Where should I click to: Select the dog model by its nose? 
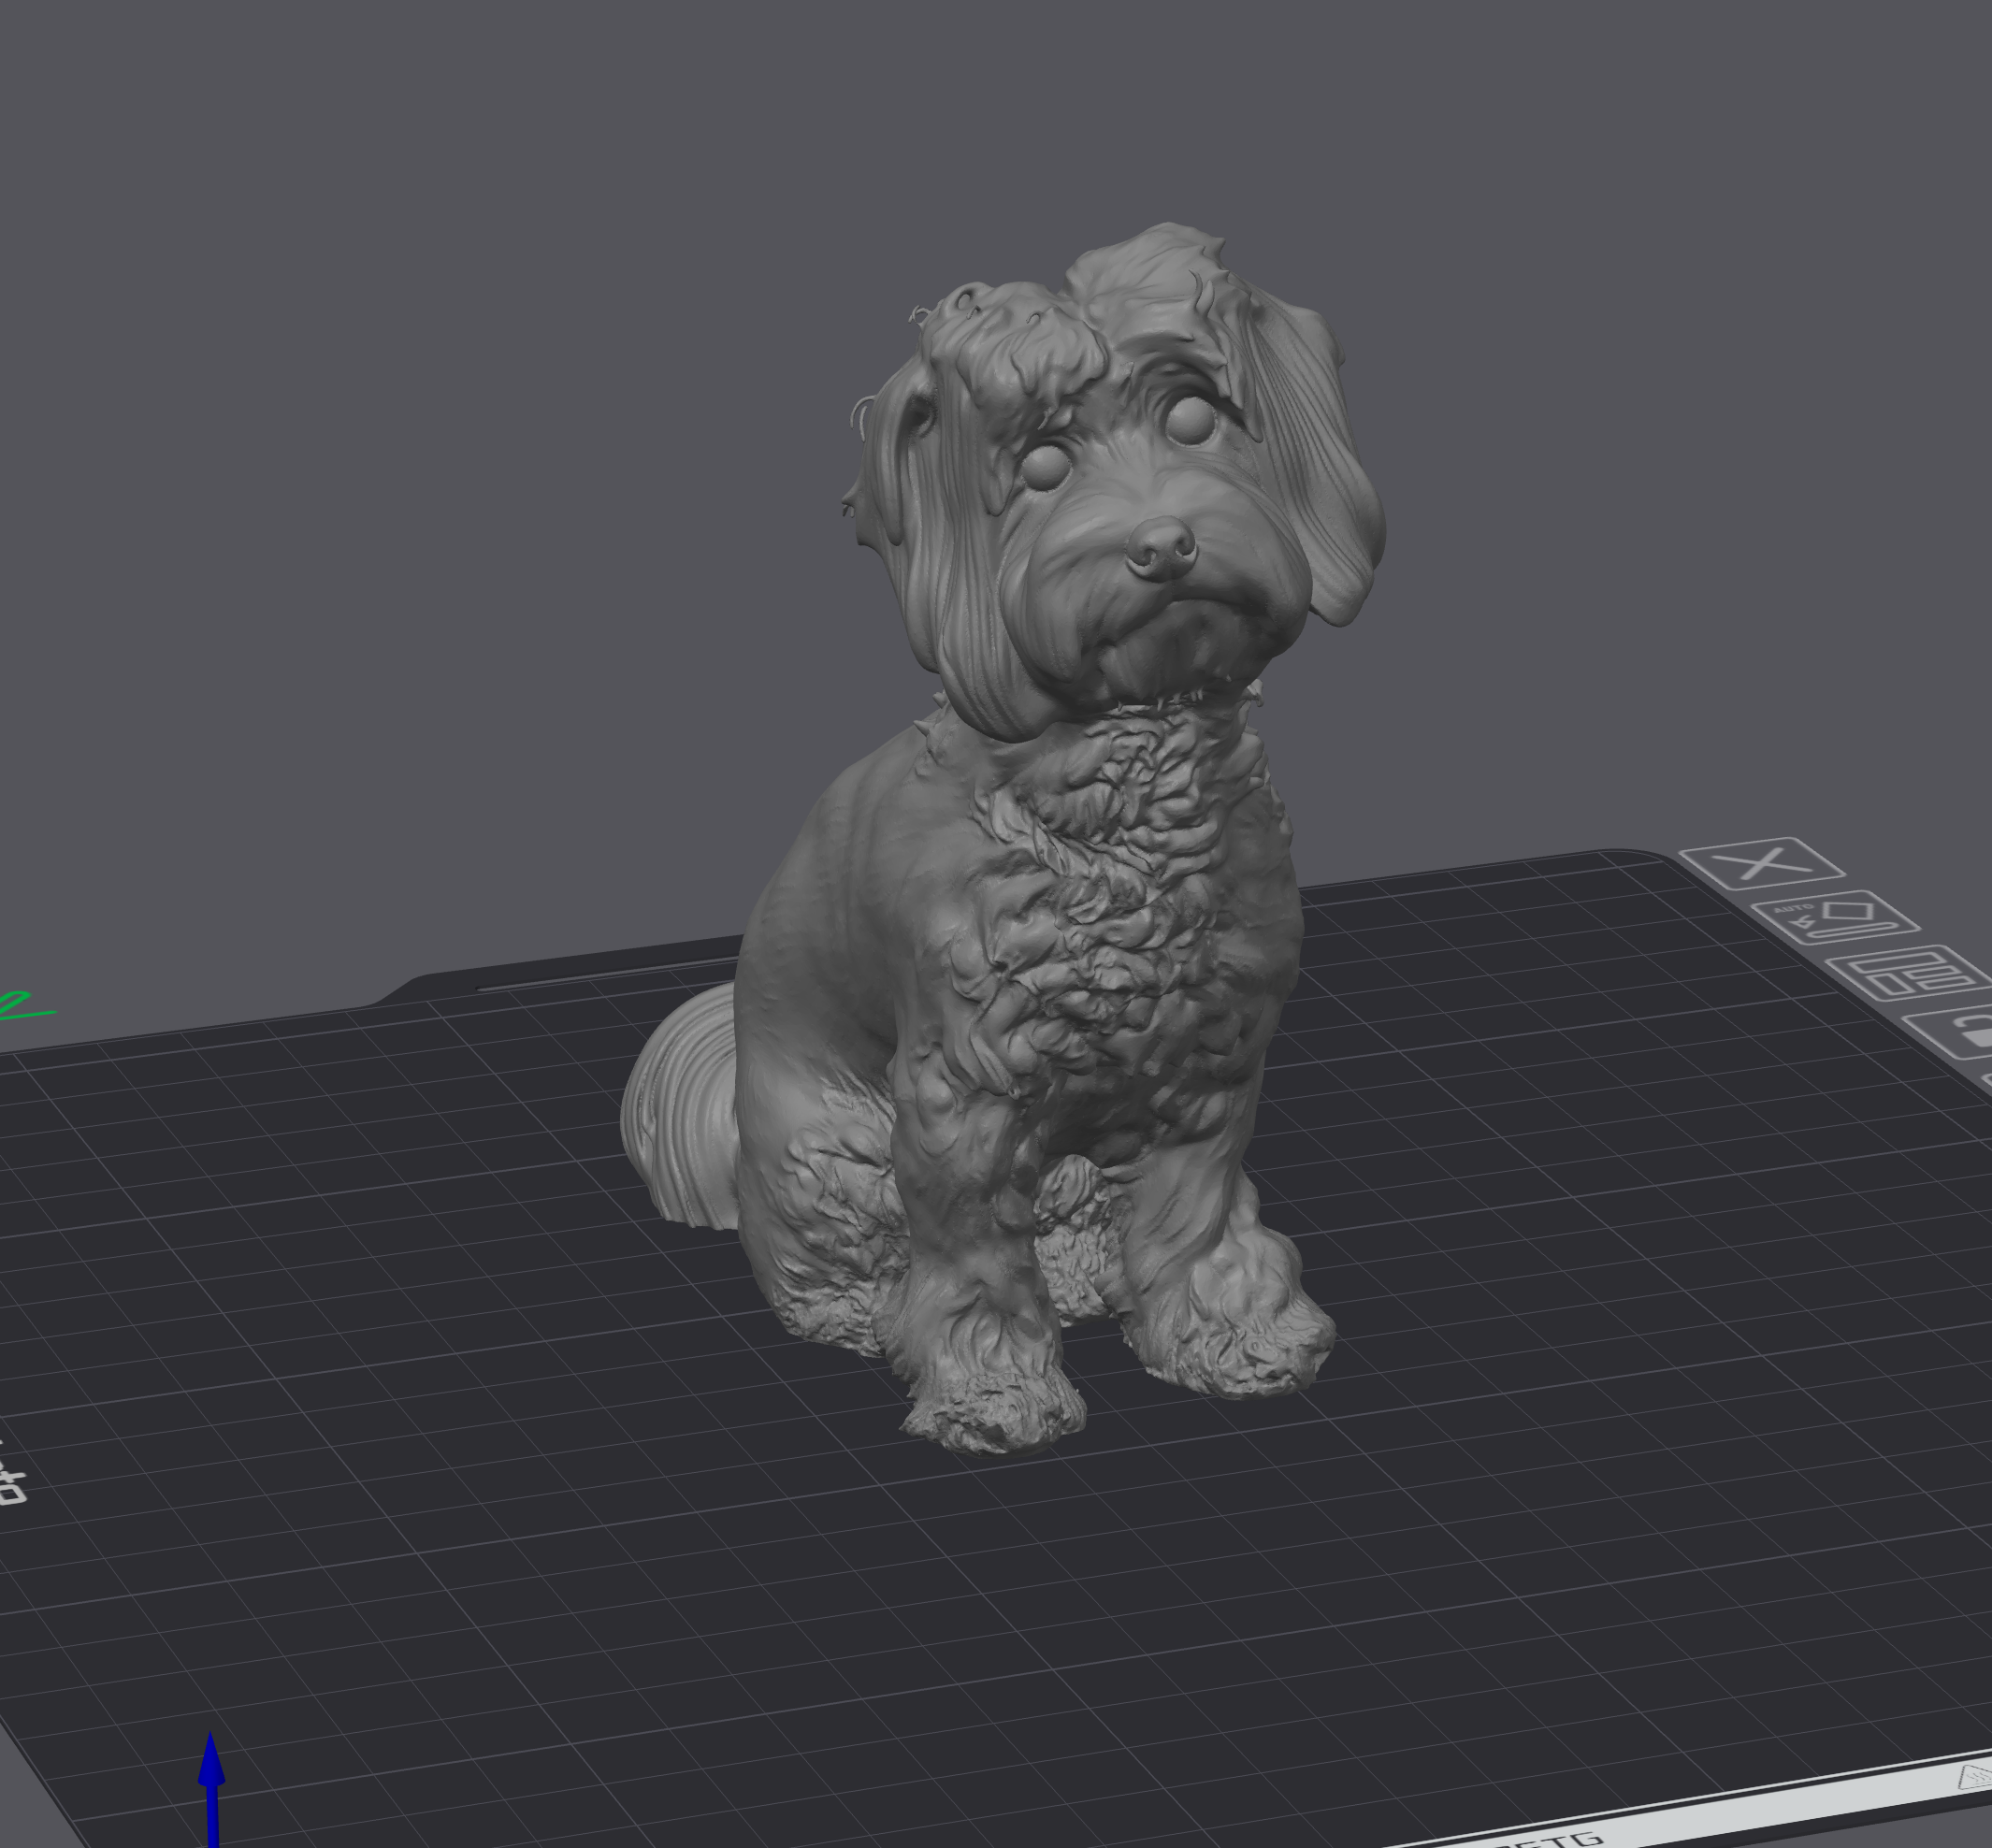point(1161,547)
